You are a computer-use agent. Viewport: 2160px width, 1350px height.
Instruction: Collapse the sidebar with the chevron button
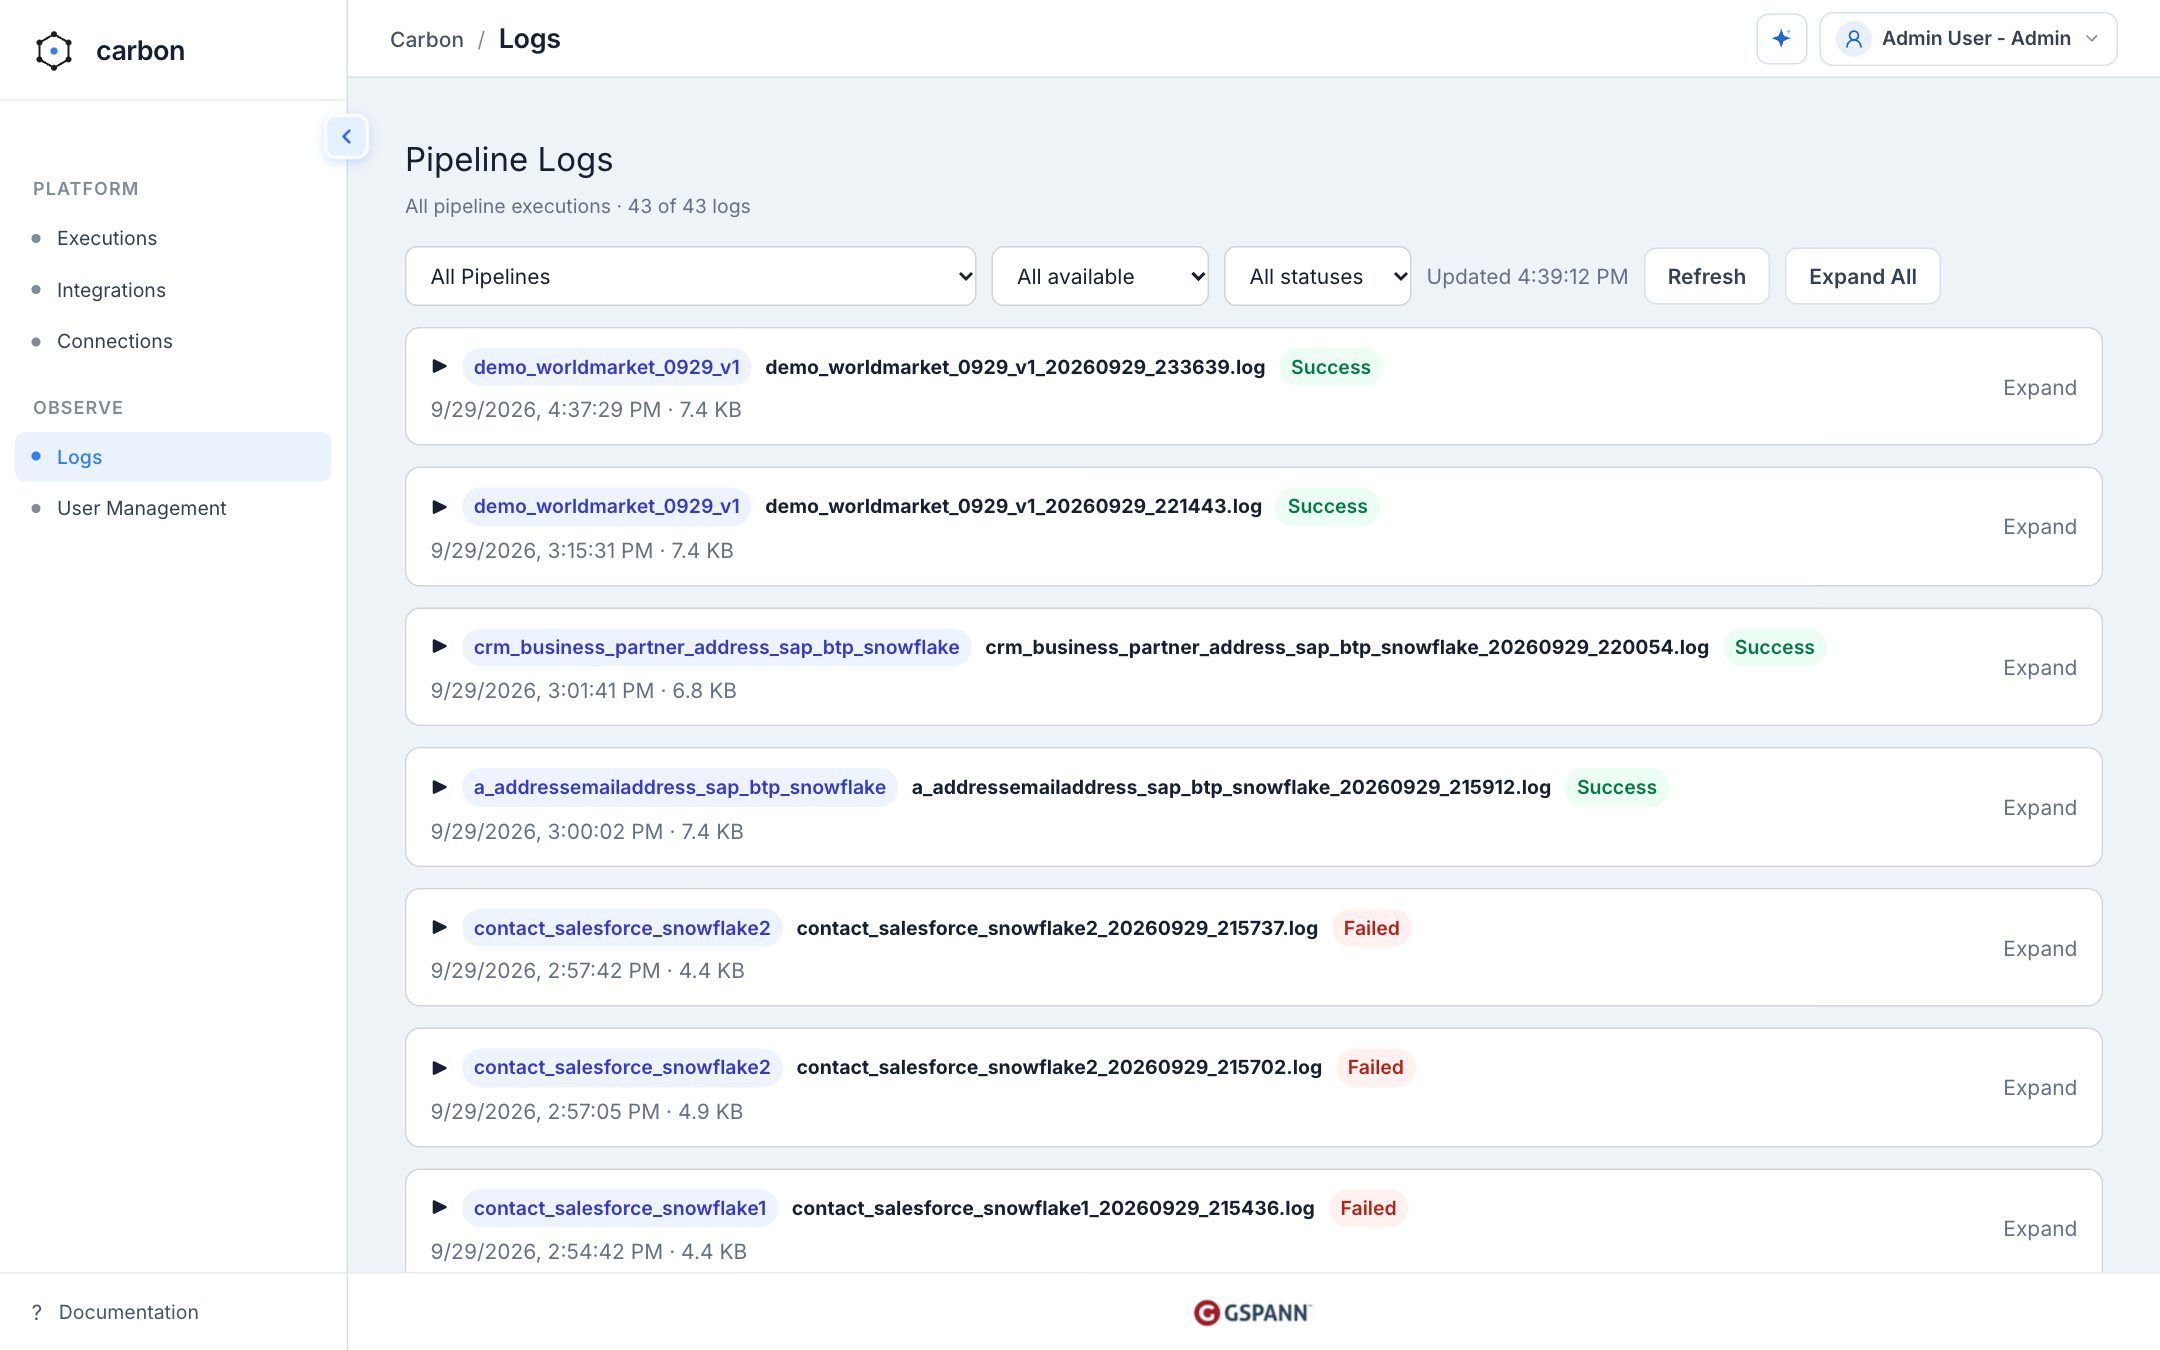(x=346, y=137)
